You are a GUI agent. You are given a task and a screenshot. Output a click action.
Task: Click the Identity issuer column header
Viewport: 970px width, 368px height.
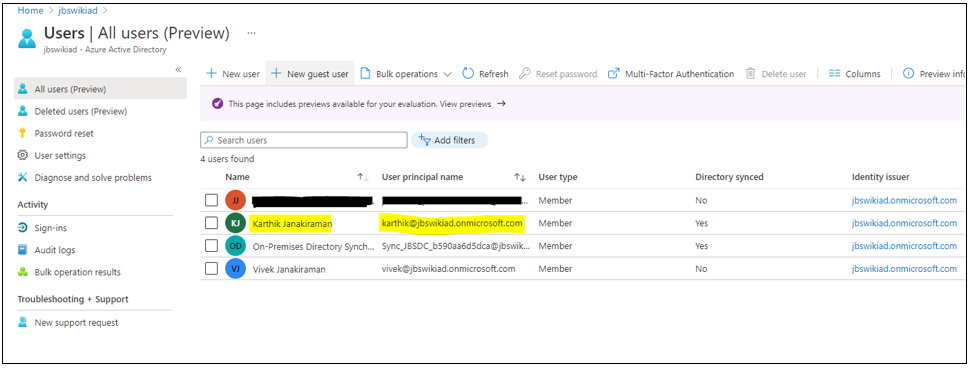[x=880, y=177]
